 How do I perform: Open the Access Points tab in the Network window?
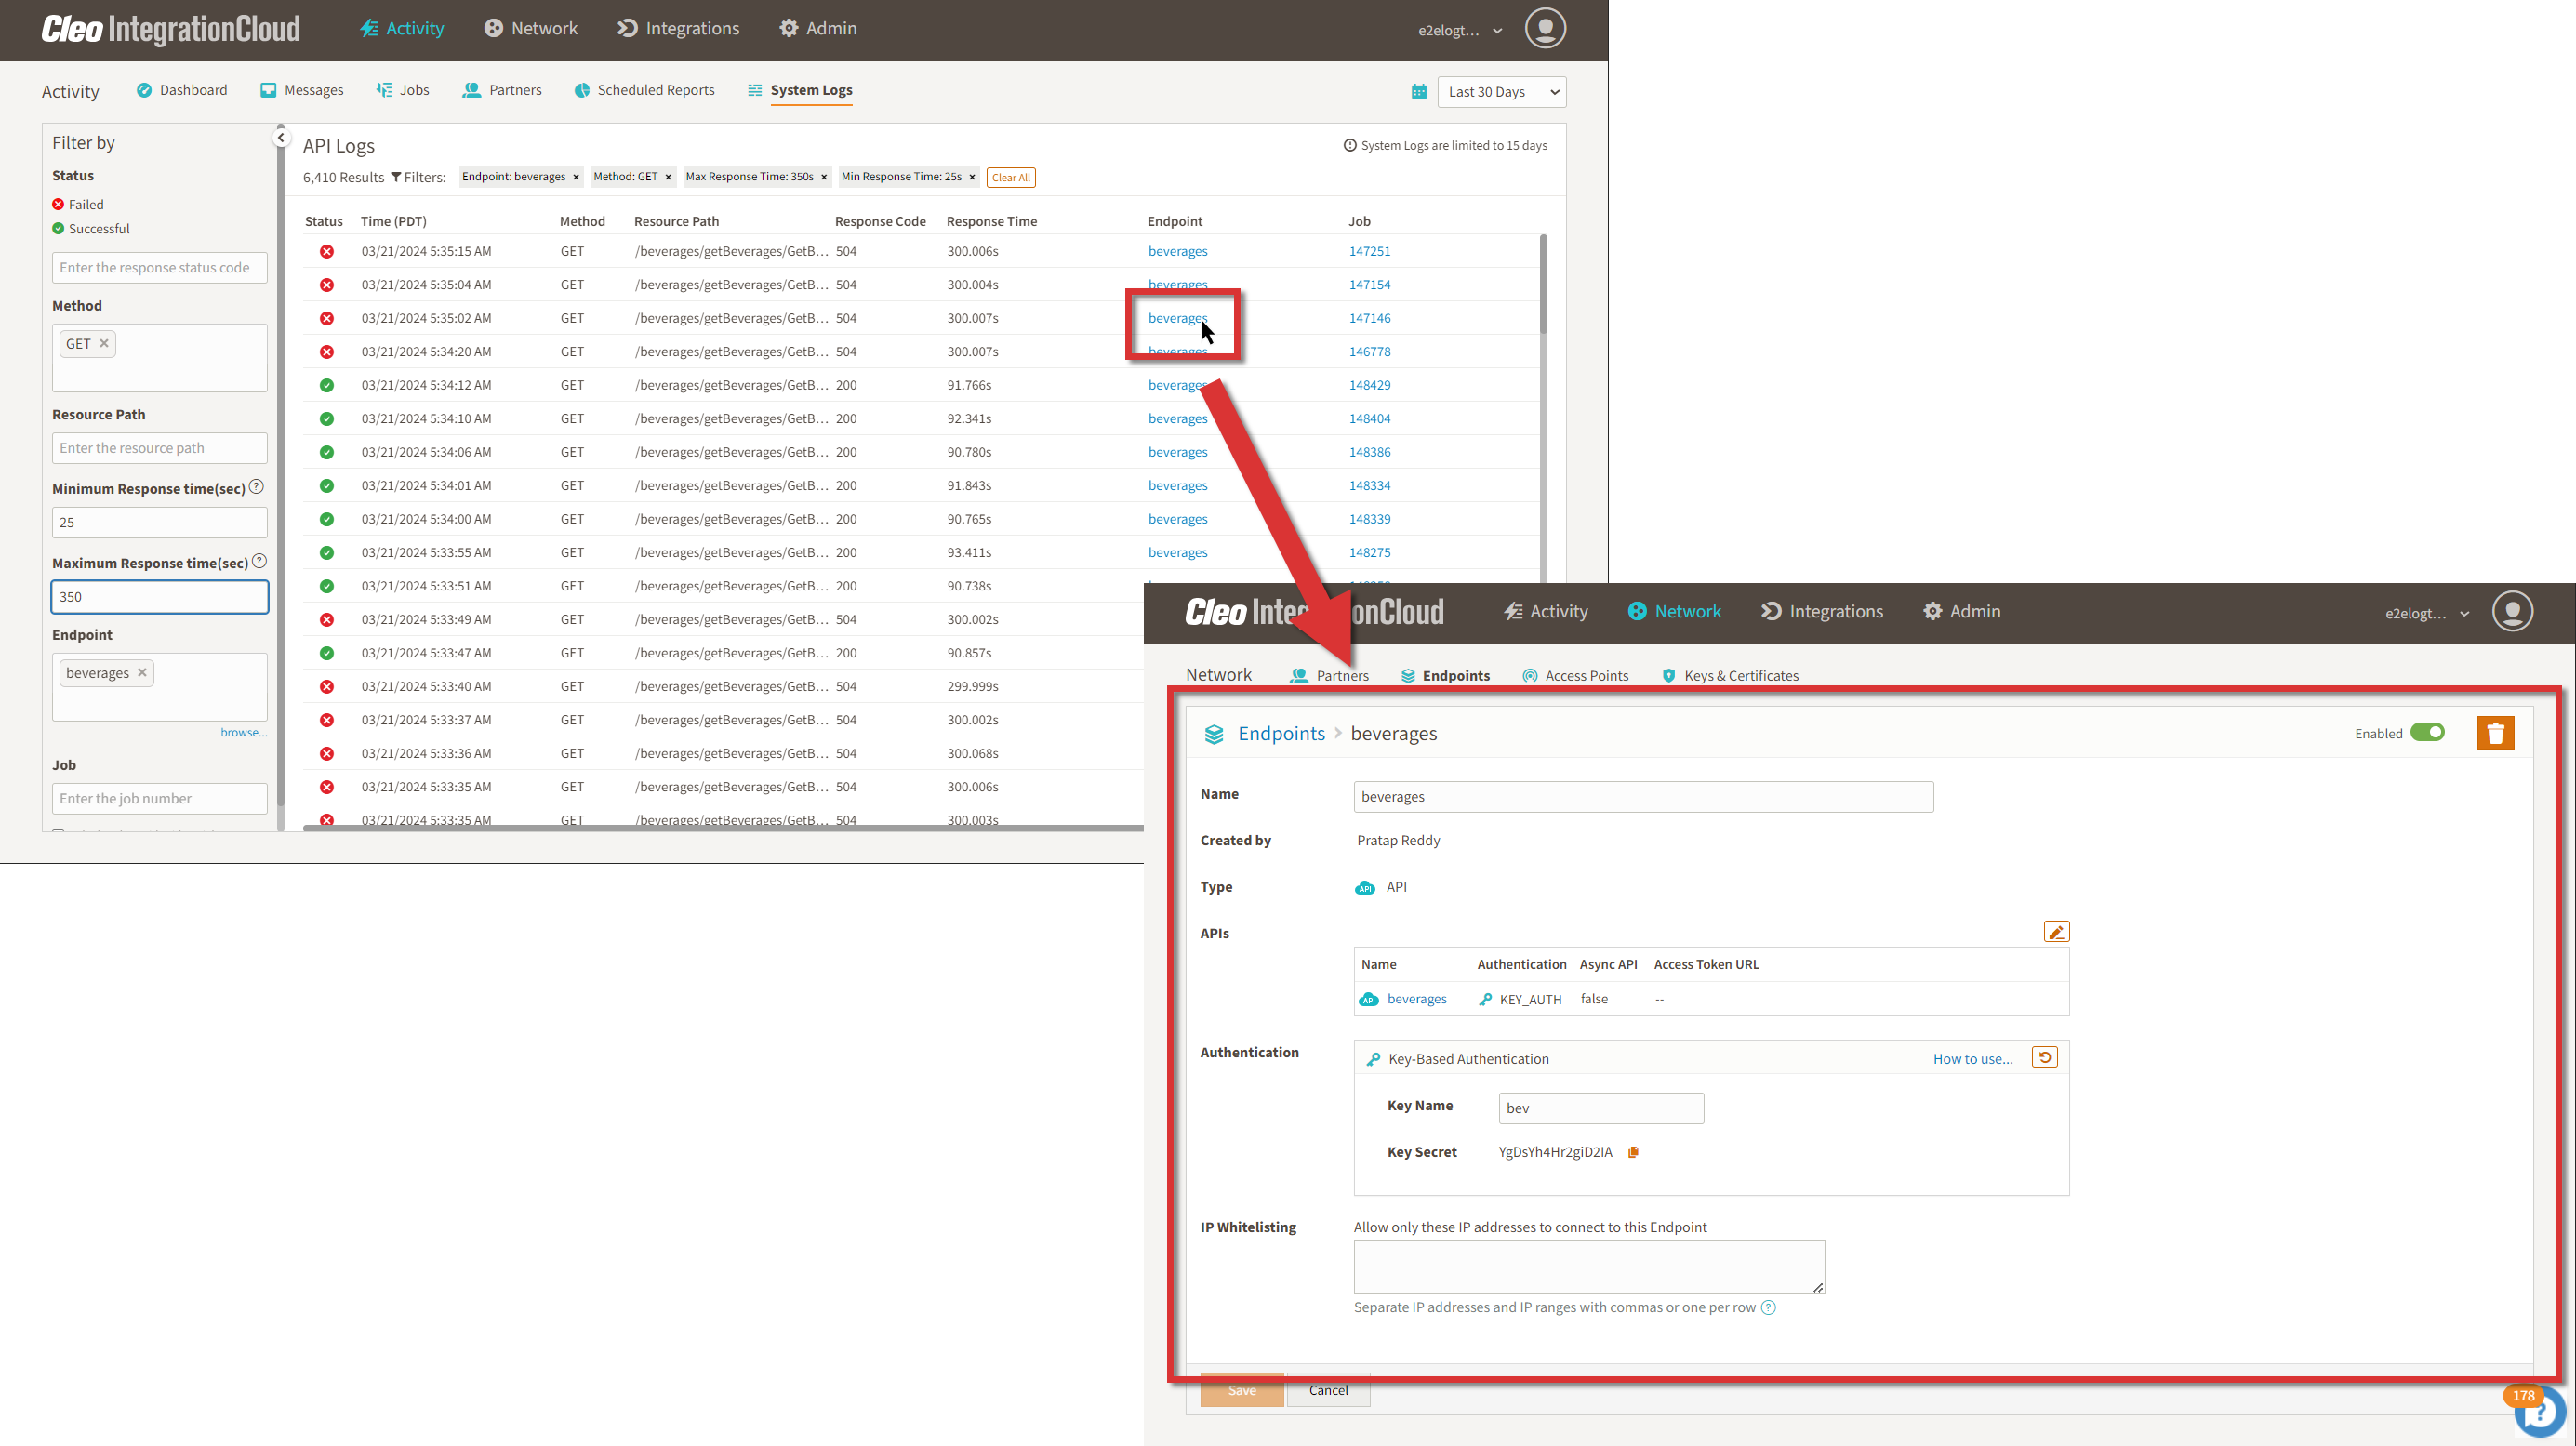tap(1575, 676)
